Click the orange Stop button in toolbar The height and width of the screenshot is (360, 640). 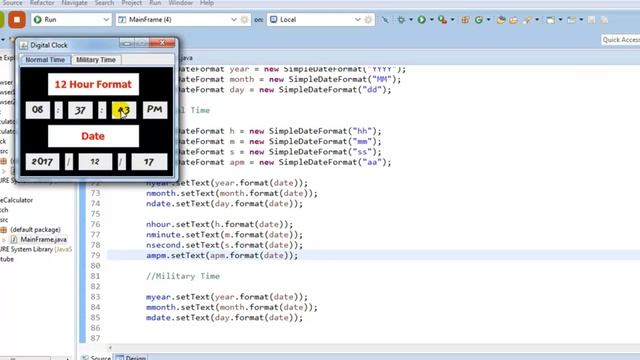tap(17, 20)
